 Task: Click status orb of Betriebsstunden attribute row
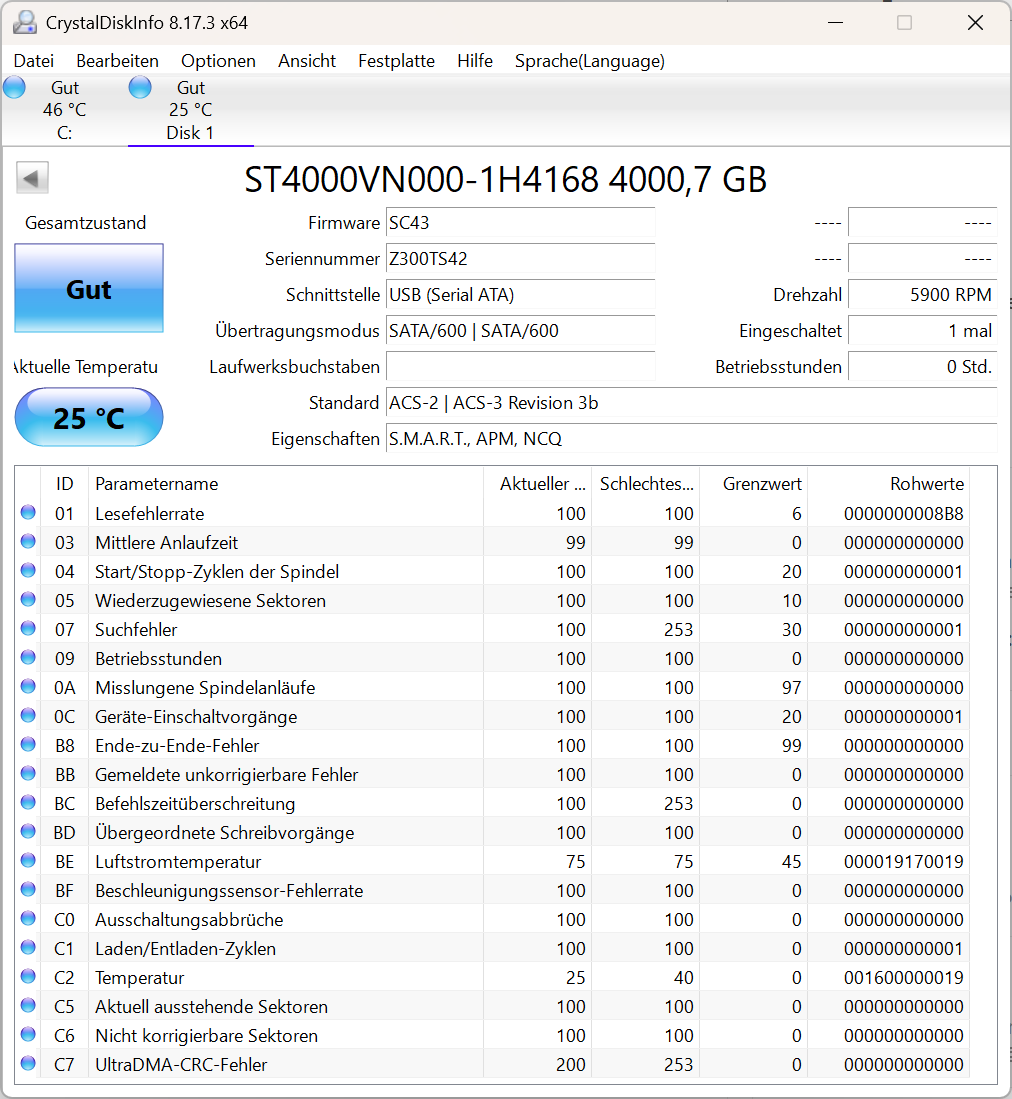[x=28, y=657]
